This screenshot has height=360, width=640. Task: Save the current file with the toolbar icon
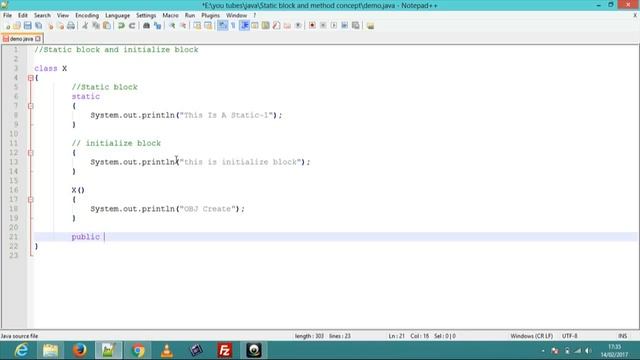(x=28, y=26)
